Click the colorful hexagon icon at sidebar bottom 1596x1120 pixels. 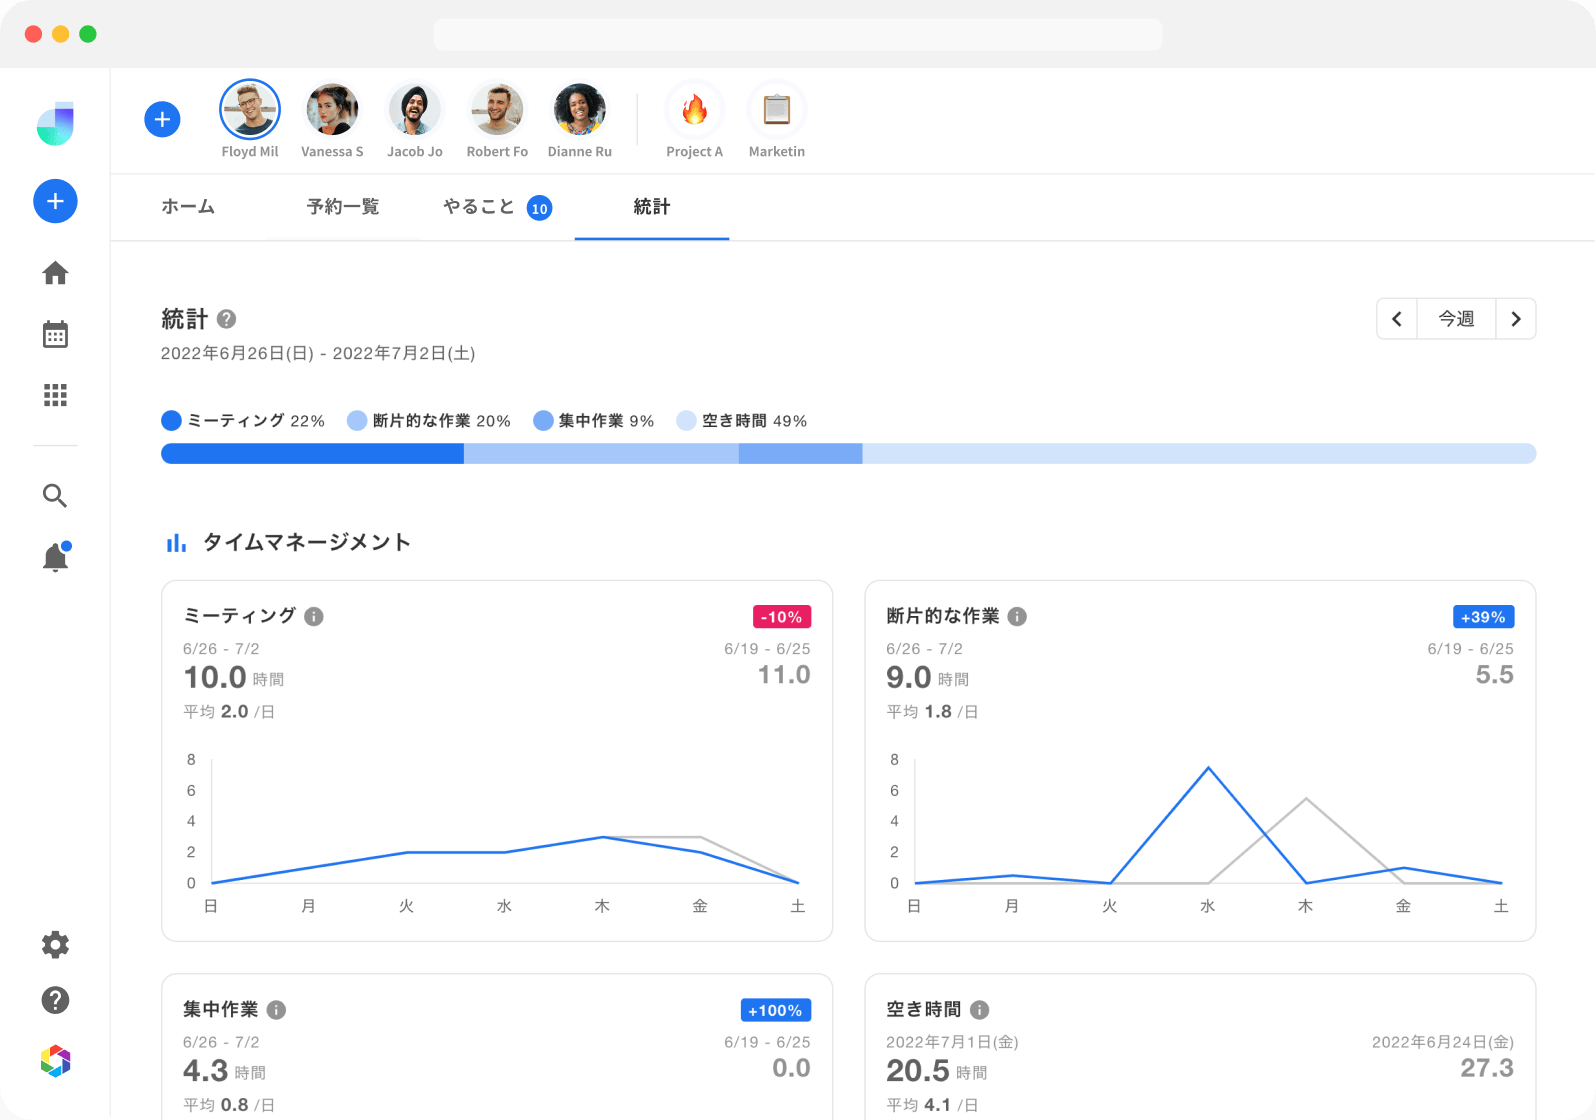pyautogui.click(x=56, y=1061)
